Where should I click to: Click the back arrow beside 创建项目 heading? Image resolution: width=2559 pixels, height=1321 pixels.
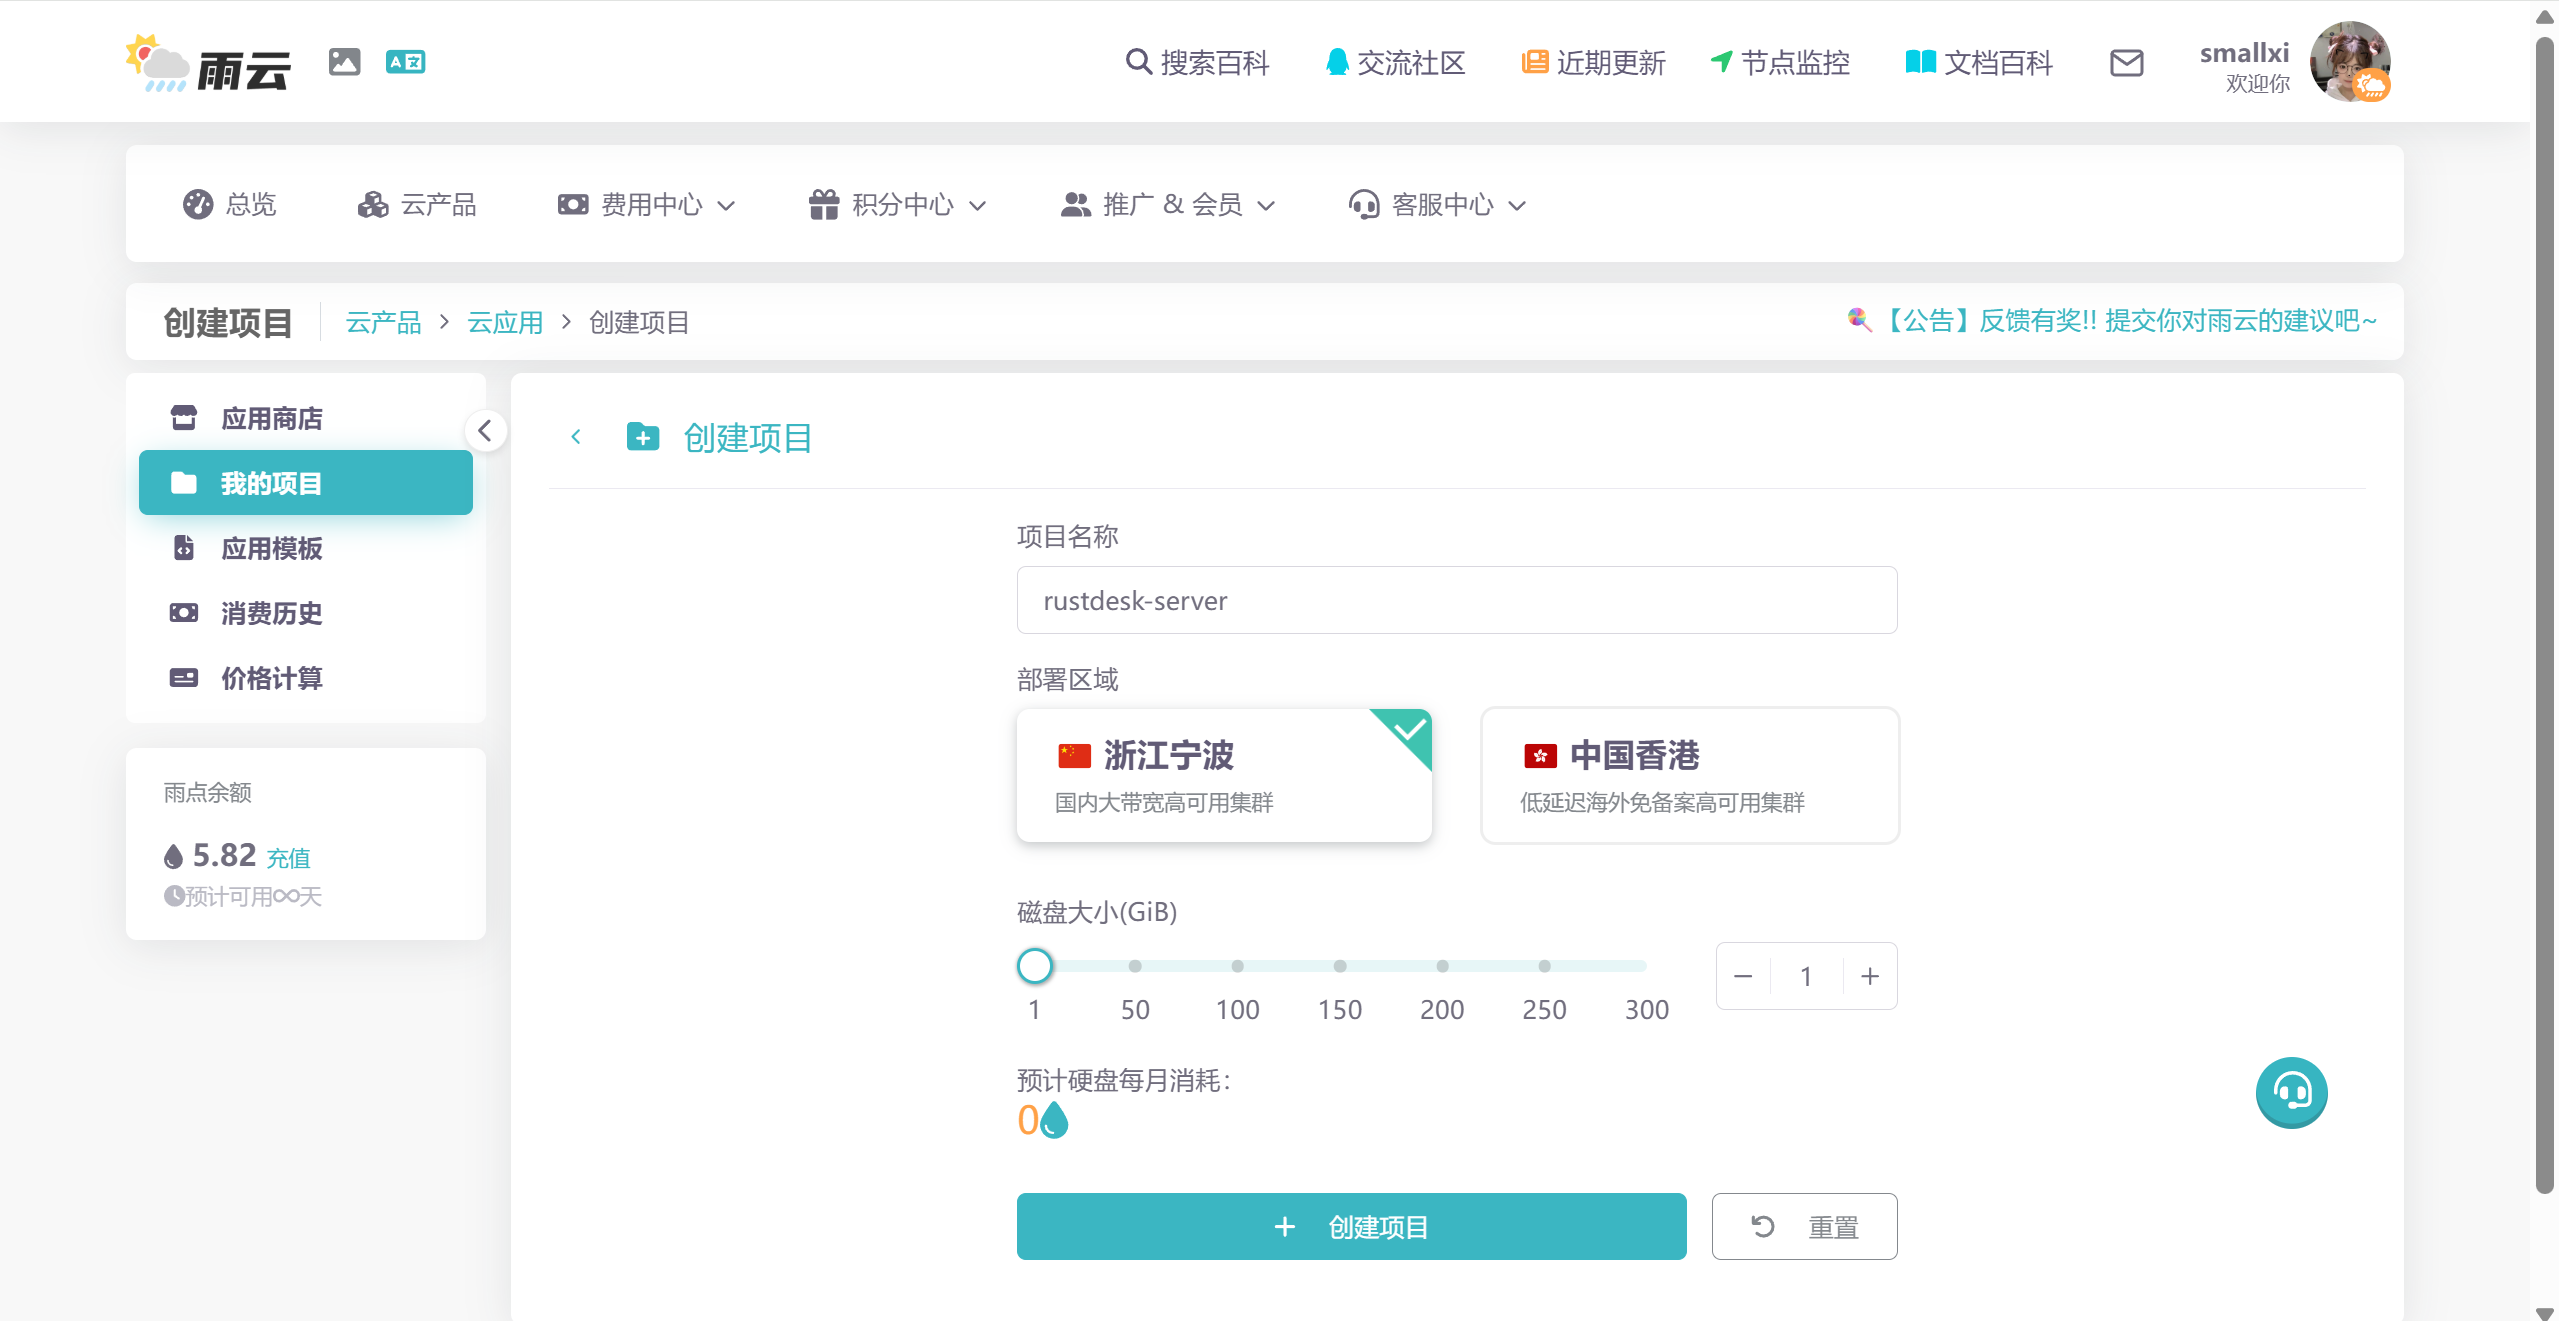click(x=576, y=437)
